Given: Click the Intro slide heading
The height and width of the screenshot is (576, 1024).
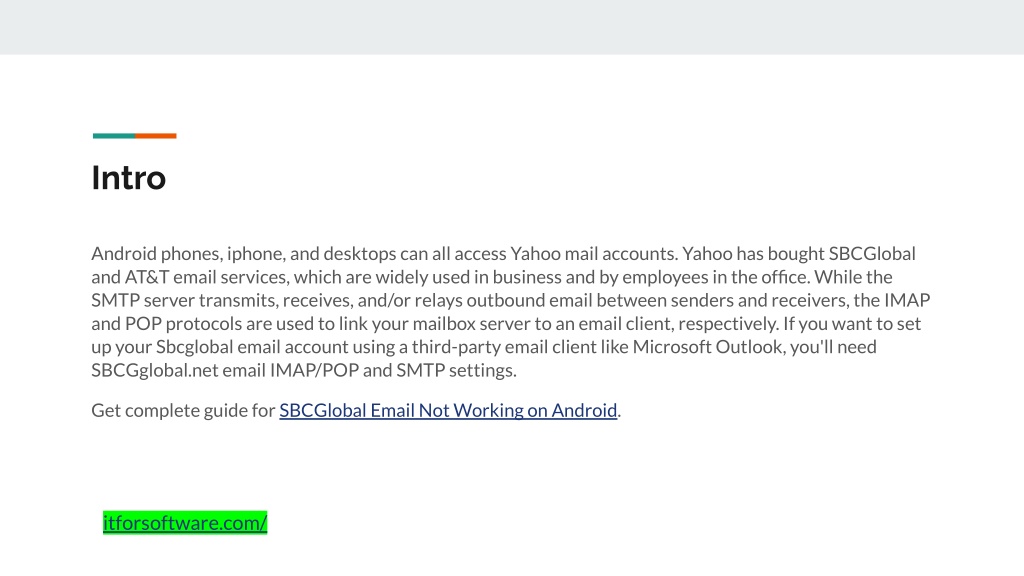Looking at the screenshot, I should click(x=129, y=178).
